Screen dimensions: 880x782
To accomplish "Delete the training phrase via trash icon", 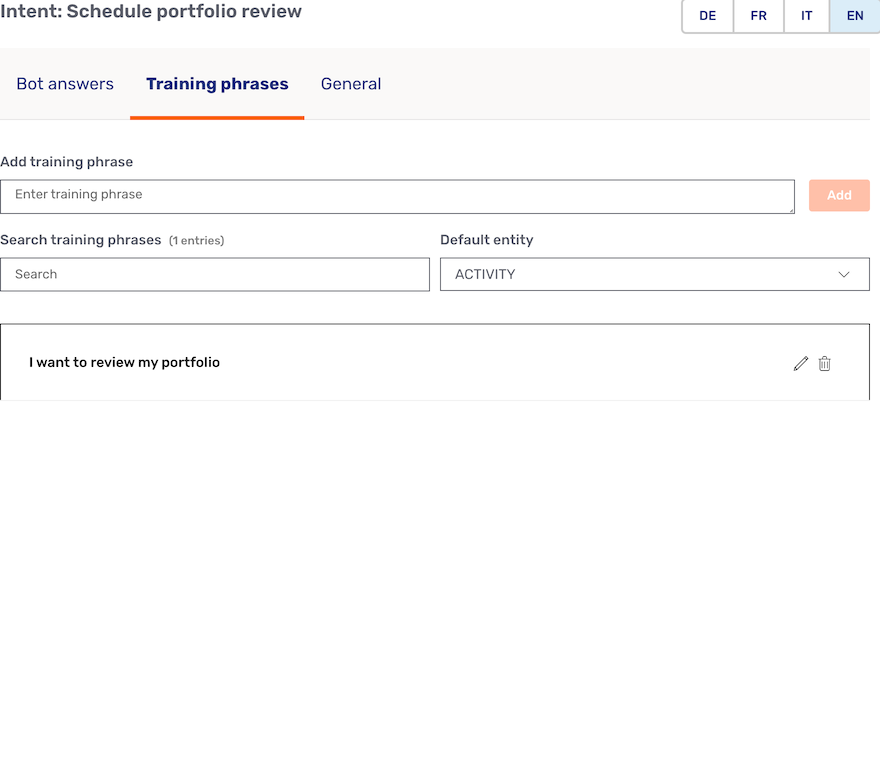I will (x=824, y=363).
